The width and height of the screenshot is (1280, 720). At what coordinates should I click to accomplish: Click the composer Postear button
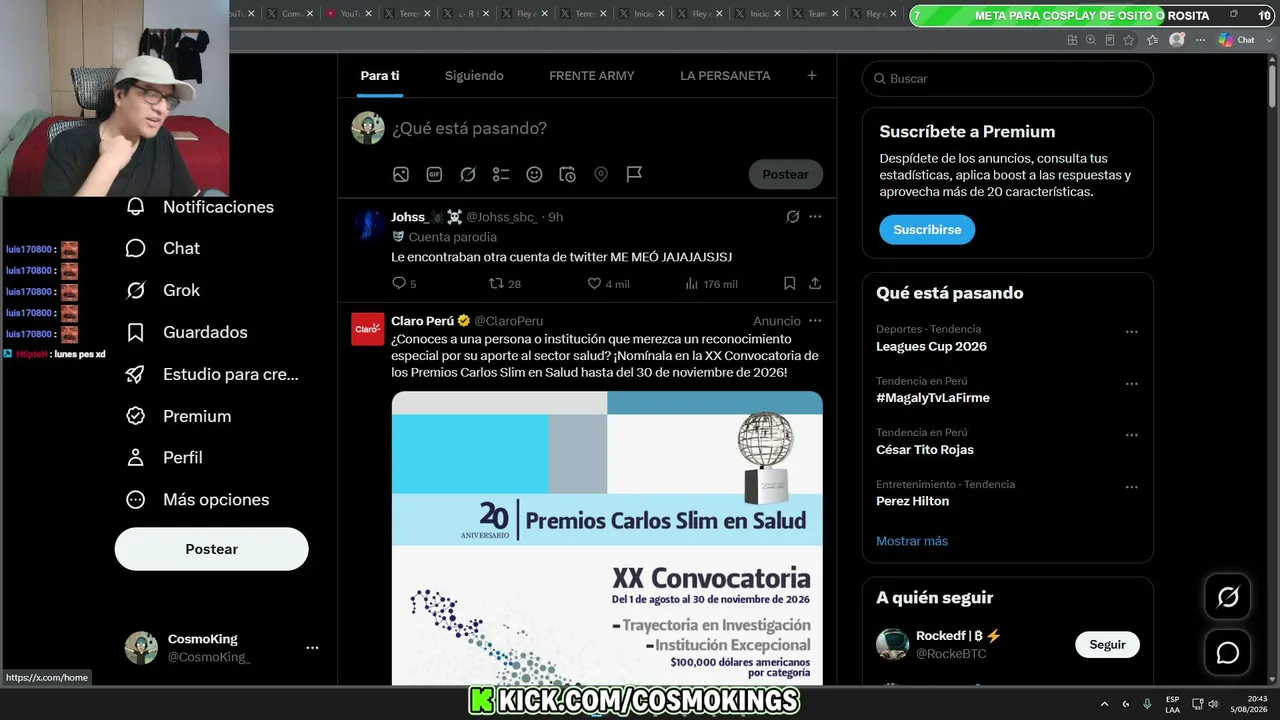coord(786,174)
